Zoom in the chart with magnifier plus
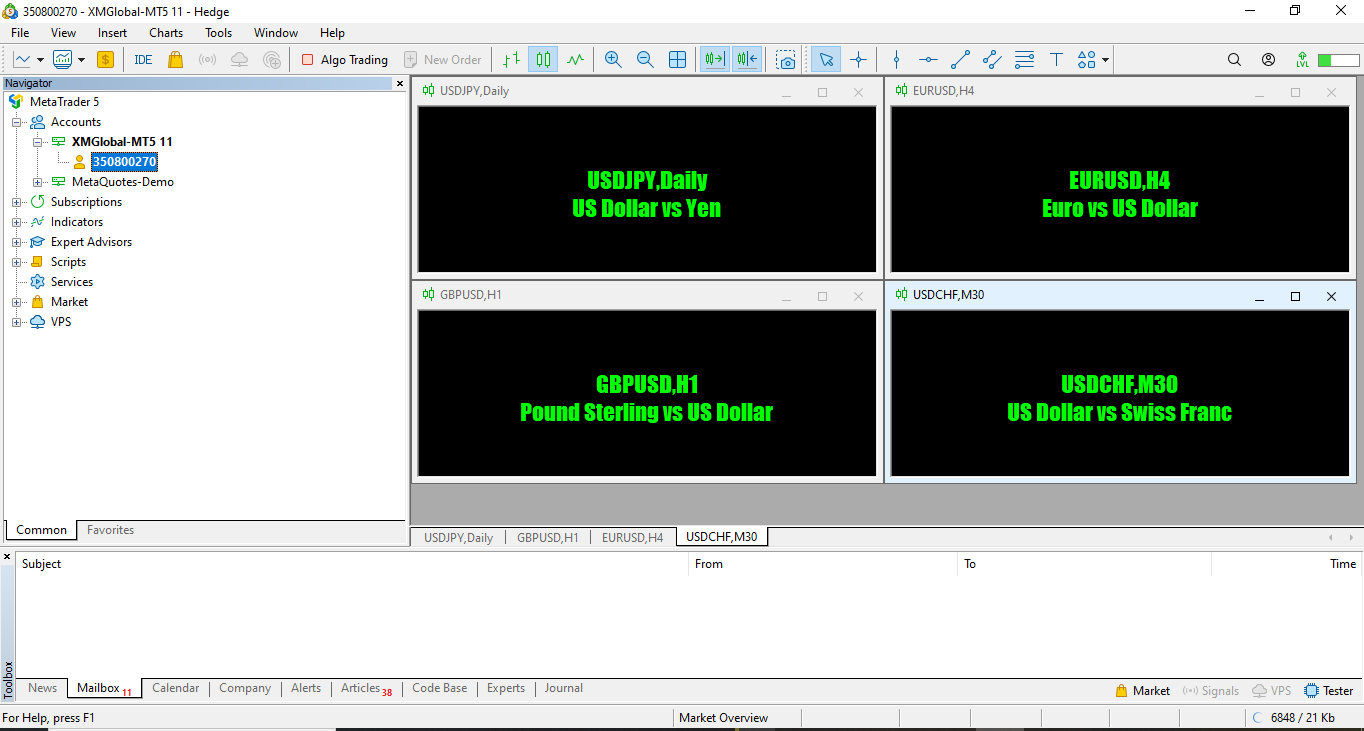1364x731 pixels. click(x=613, y=60)
